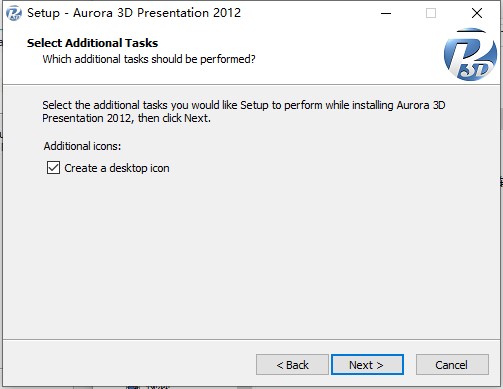Go to the previous step with Back
Screen dimensions: 503x389
(x=292, y=365)
